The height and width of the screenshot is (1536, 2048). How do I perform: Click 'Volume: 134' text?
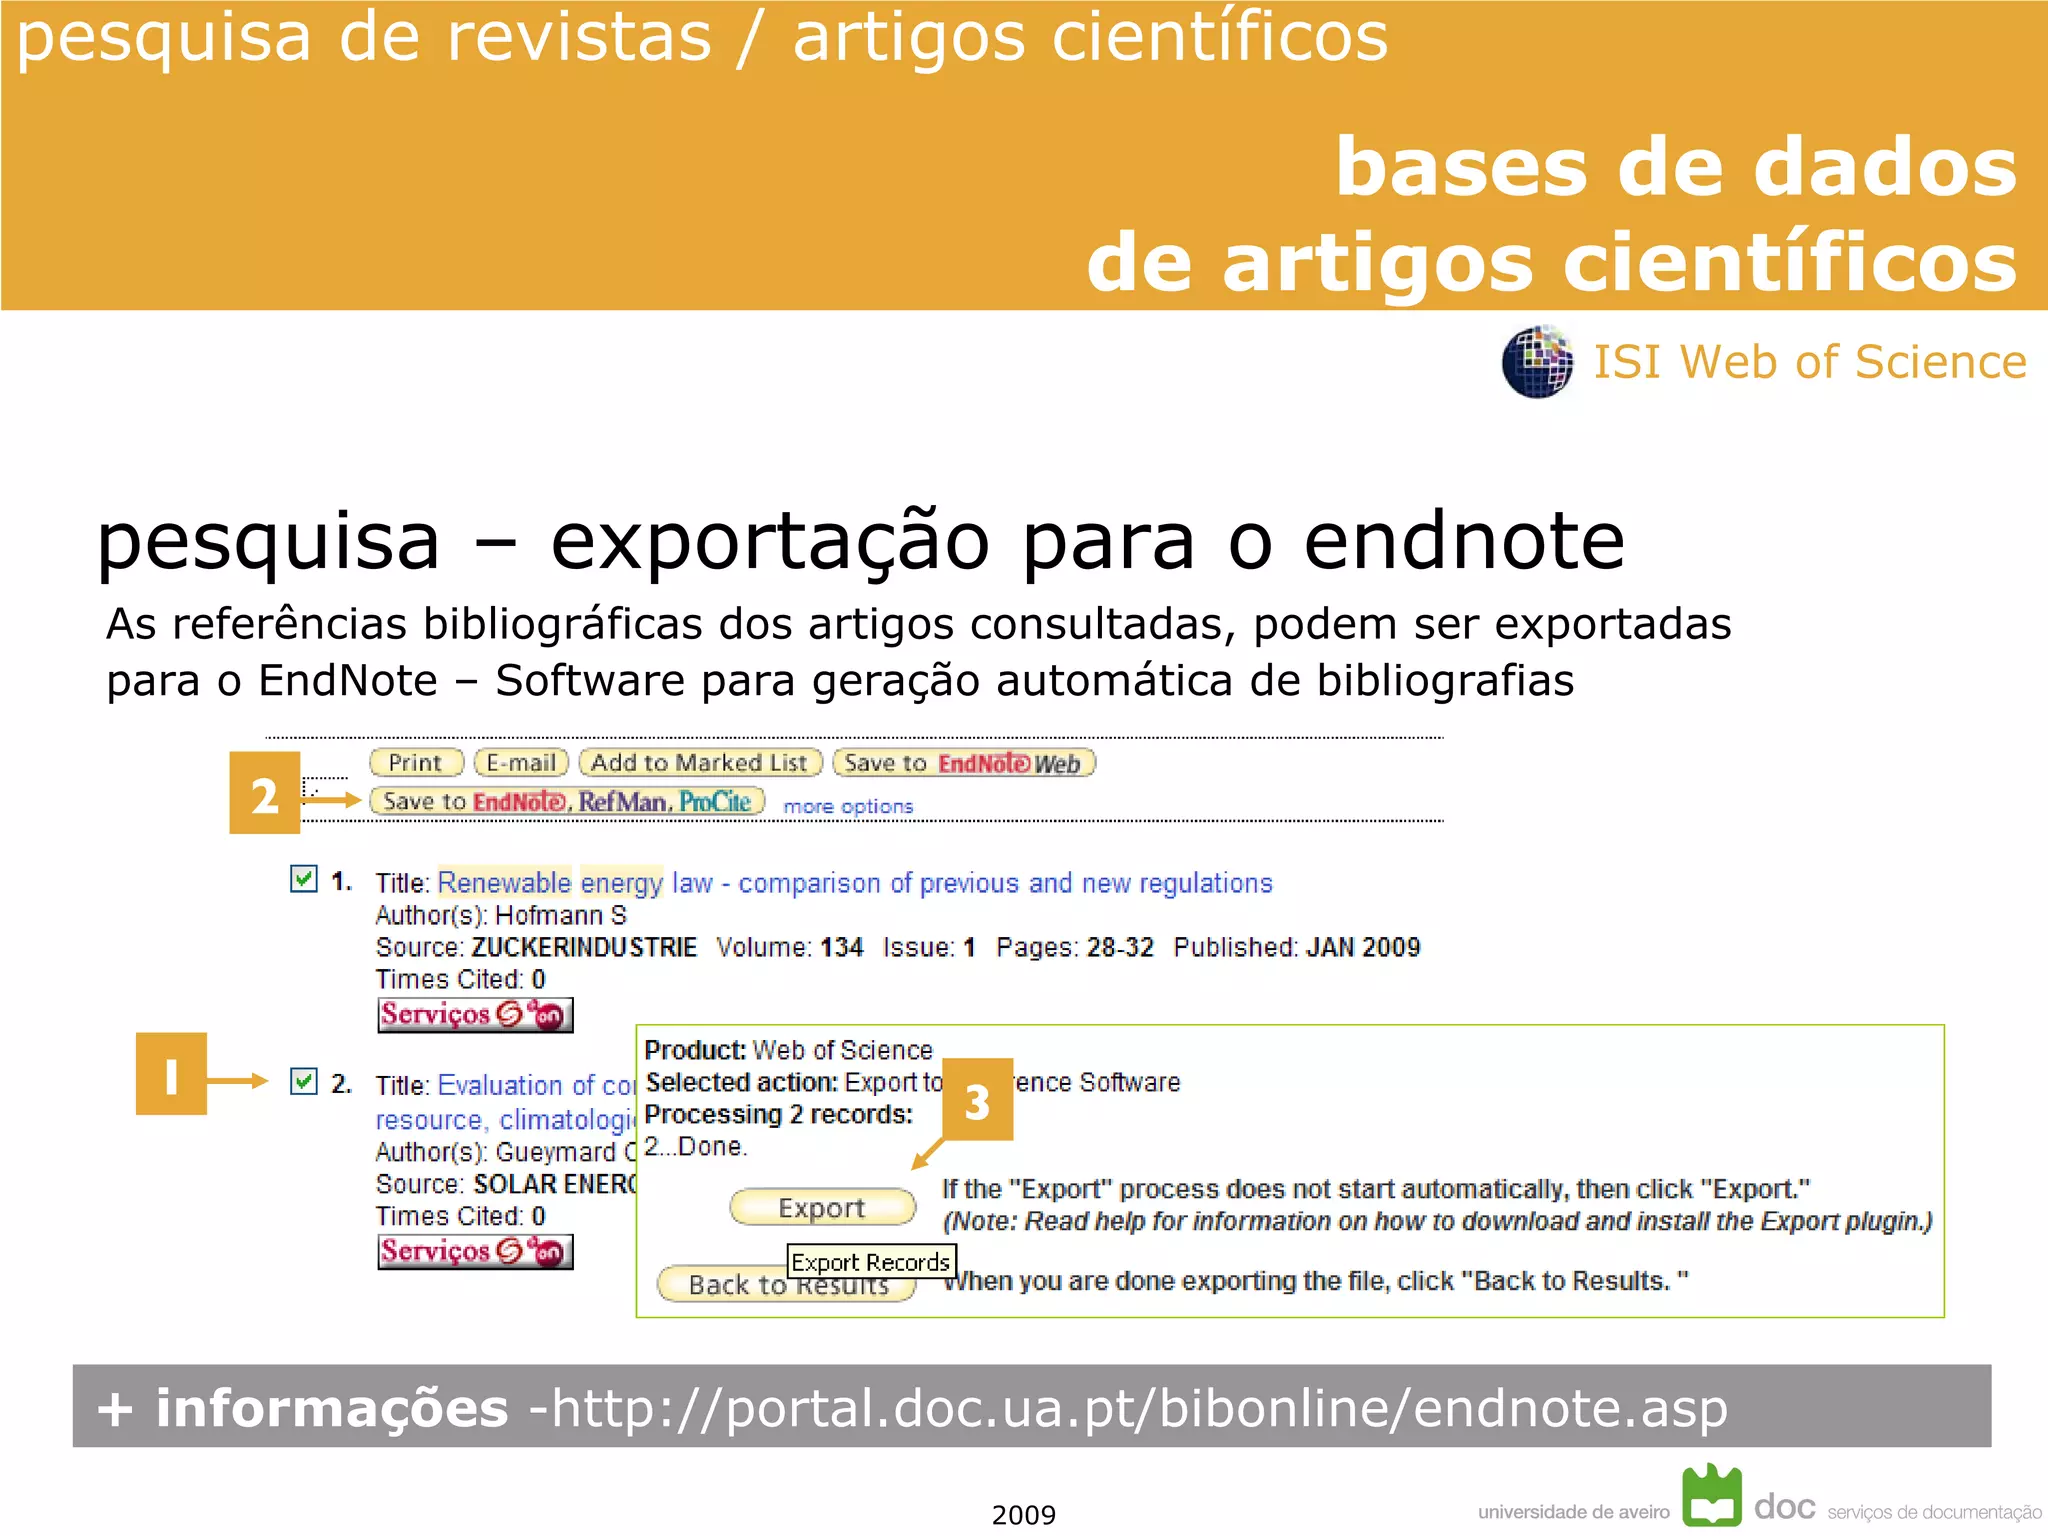tap(790, 947)
